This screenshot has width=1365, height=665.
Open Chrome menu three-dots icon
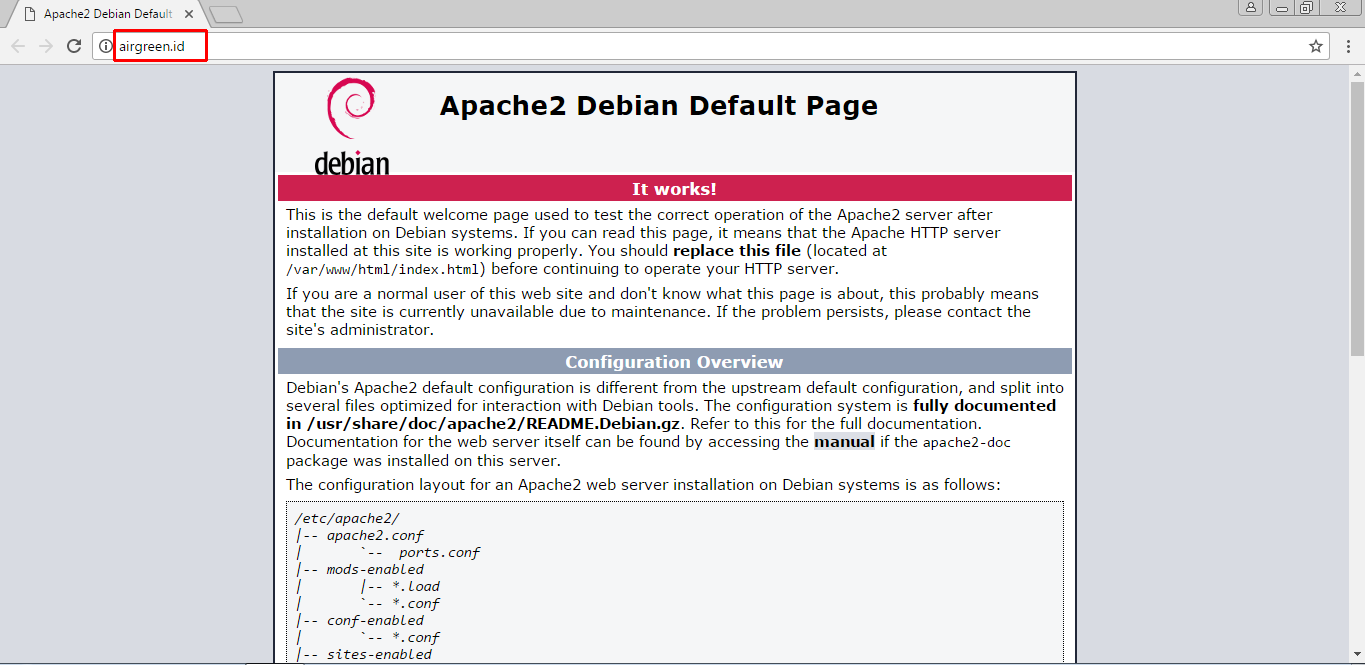1347,46
